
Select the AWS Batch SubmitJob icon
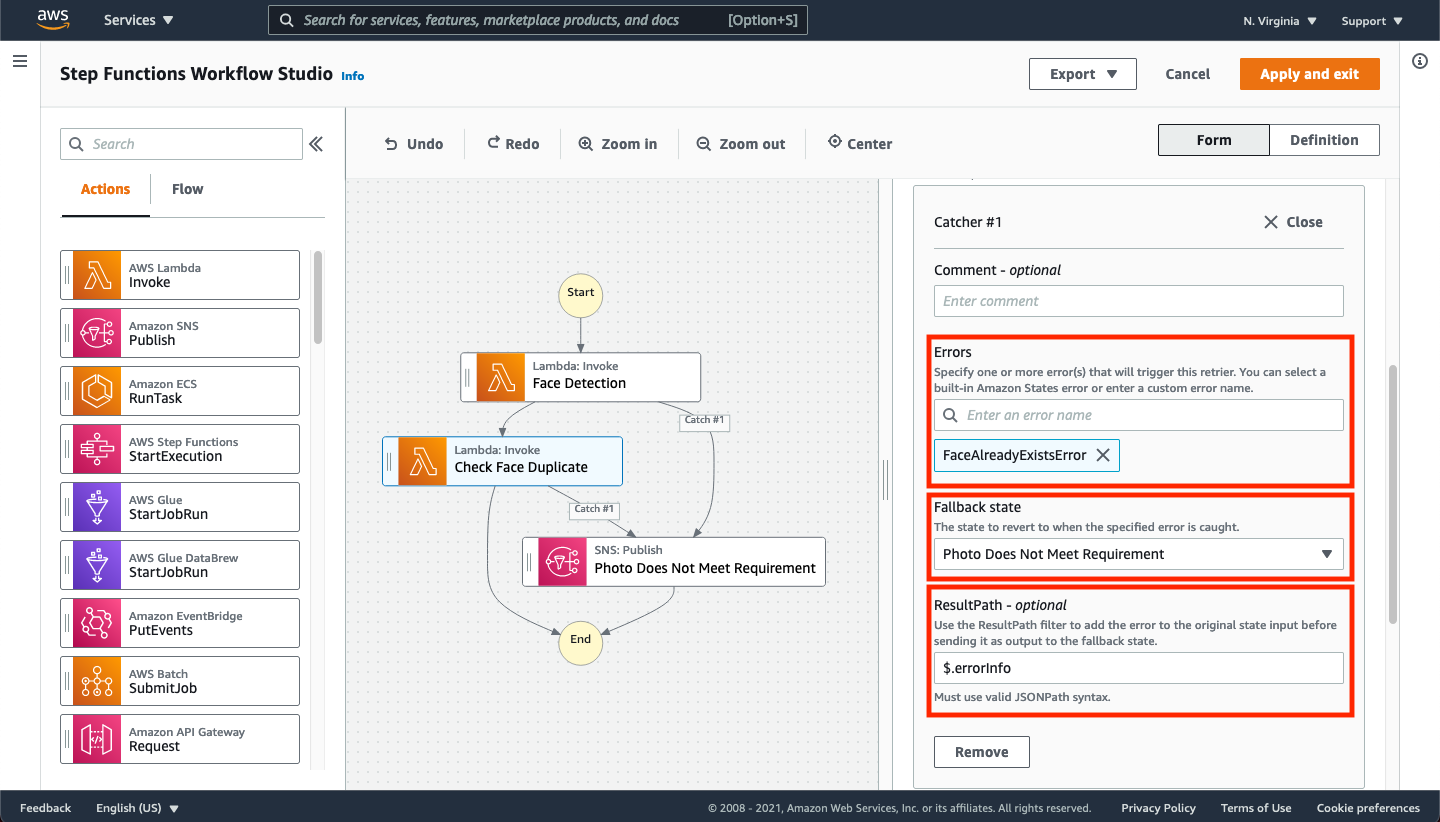(97, 681)
